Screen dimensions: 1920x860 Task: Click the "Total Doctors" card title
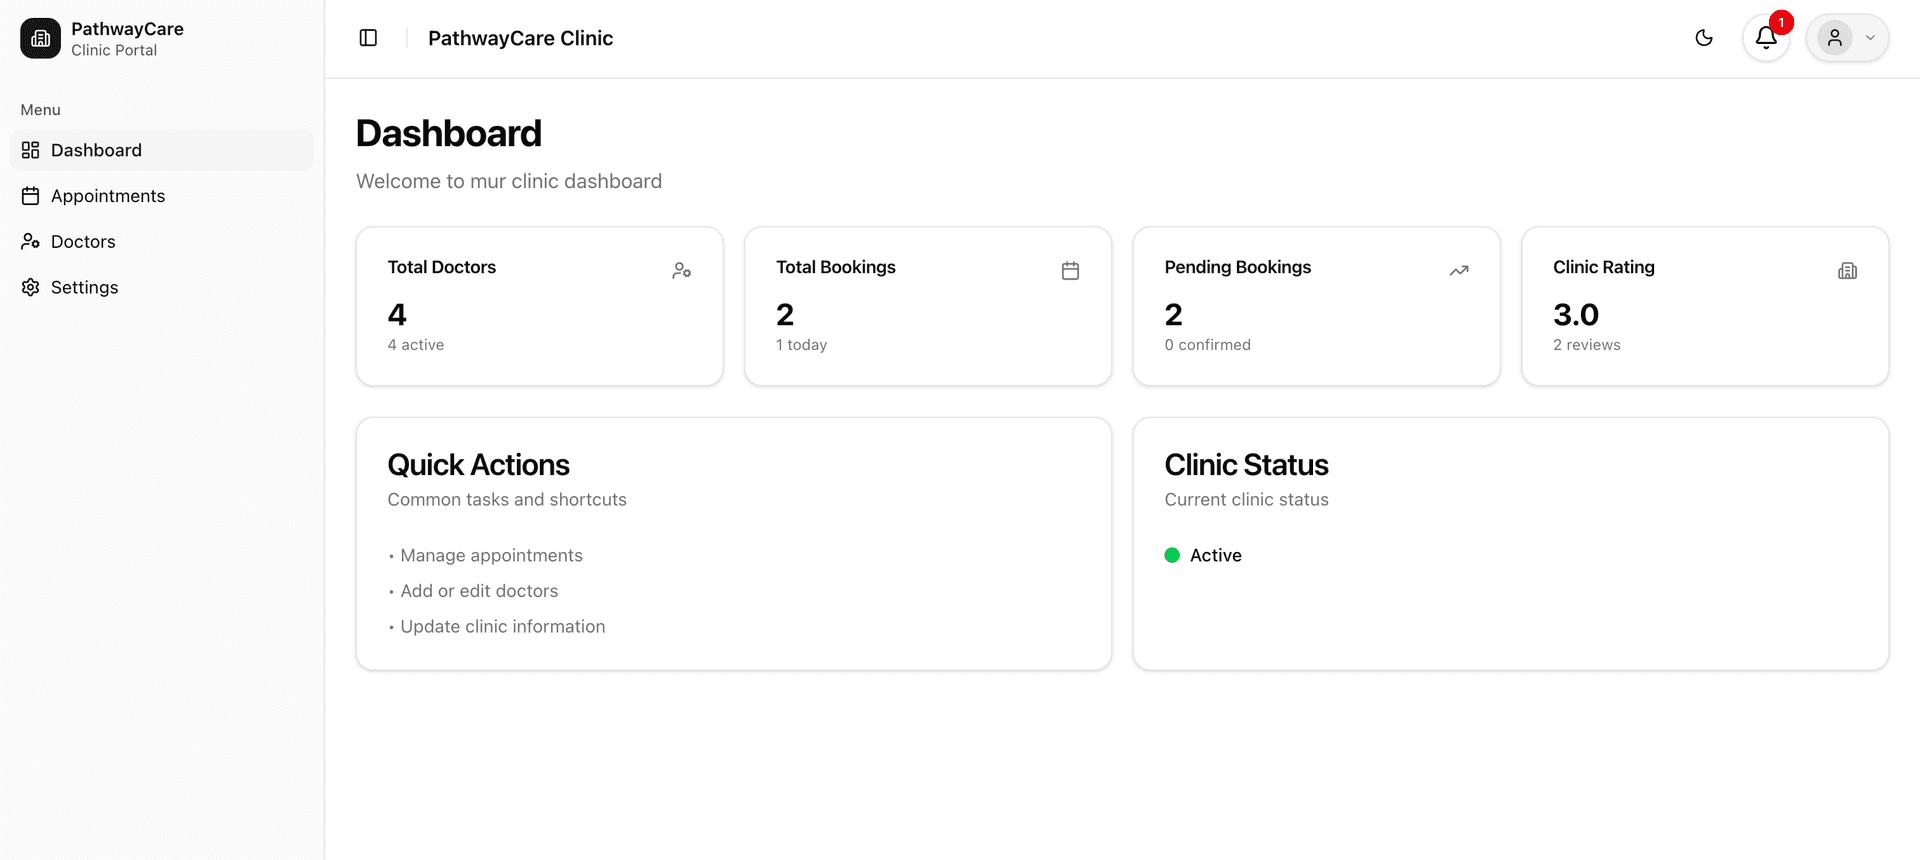tap(442, 267)
